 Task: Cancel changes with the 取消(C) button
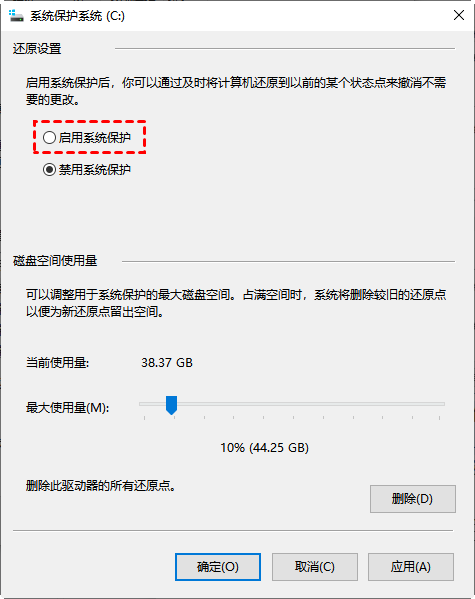point(315,567)
